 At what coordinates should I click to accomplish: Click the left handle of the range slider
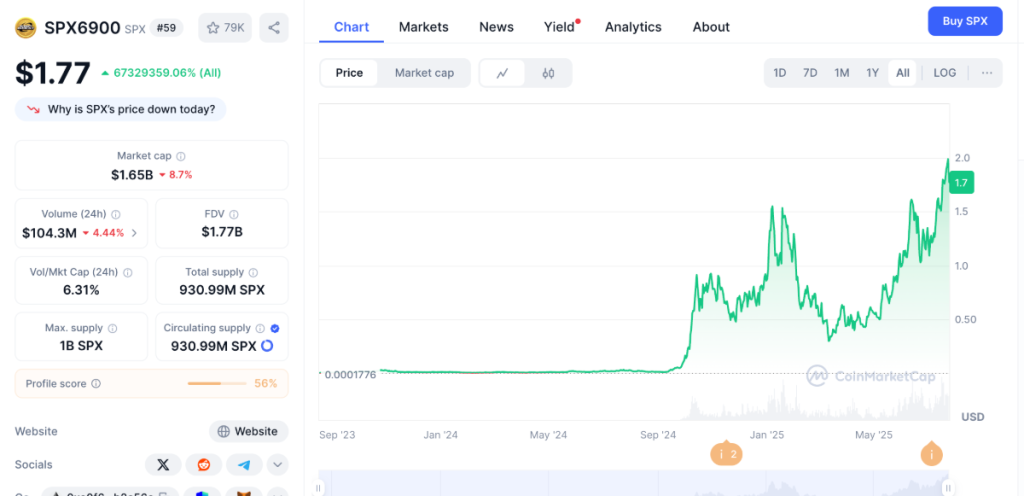[319, 488]
